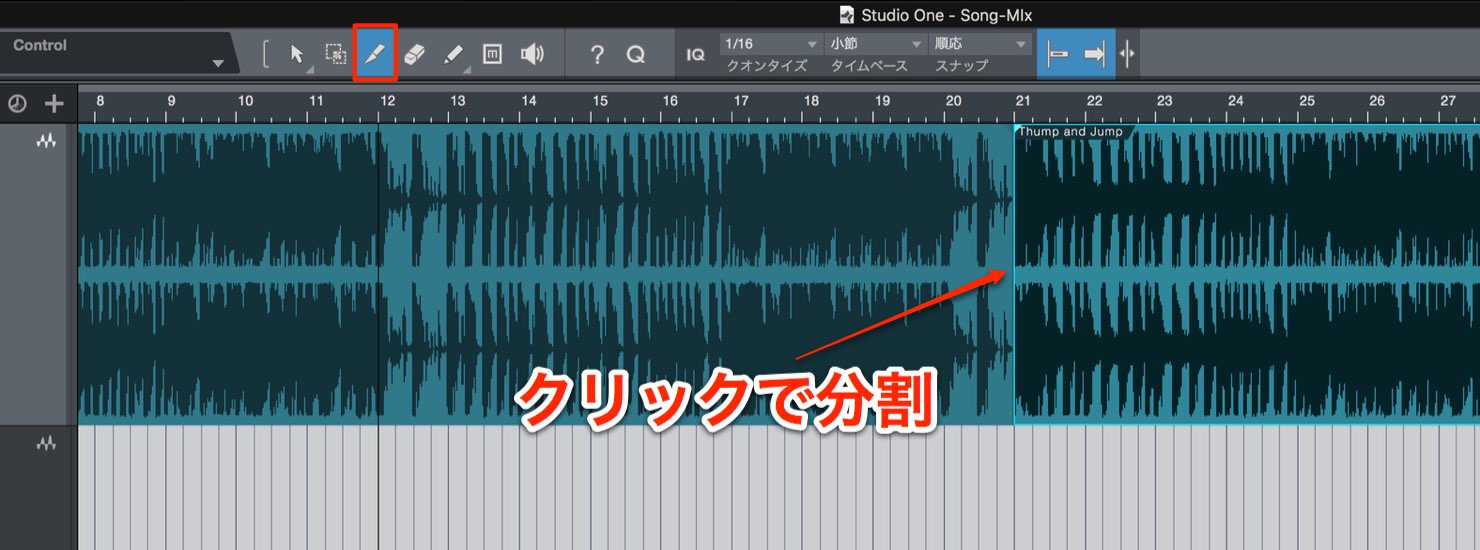Toggle snap to grid button
The width and height of the screenshot is (1480, 550).
[1057, 54]
